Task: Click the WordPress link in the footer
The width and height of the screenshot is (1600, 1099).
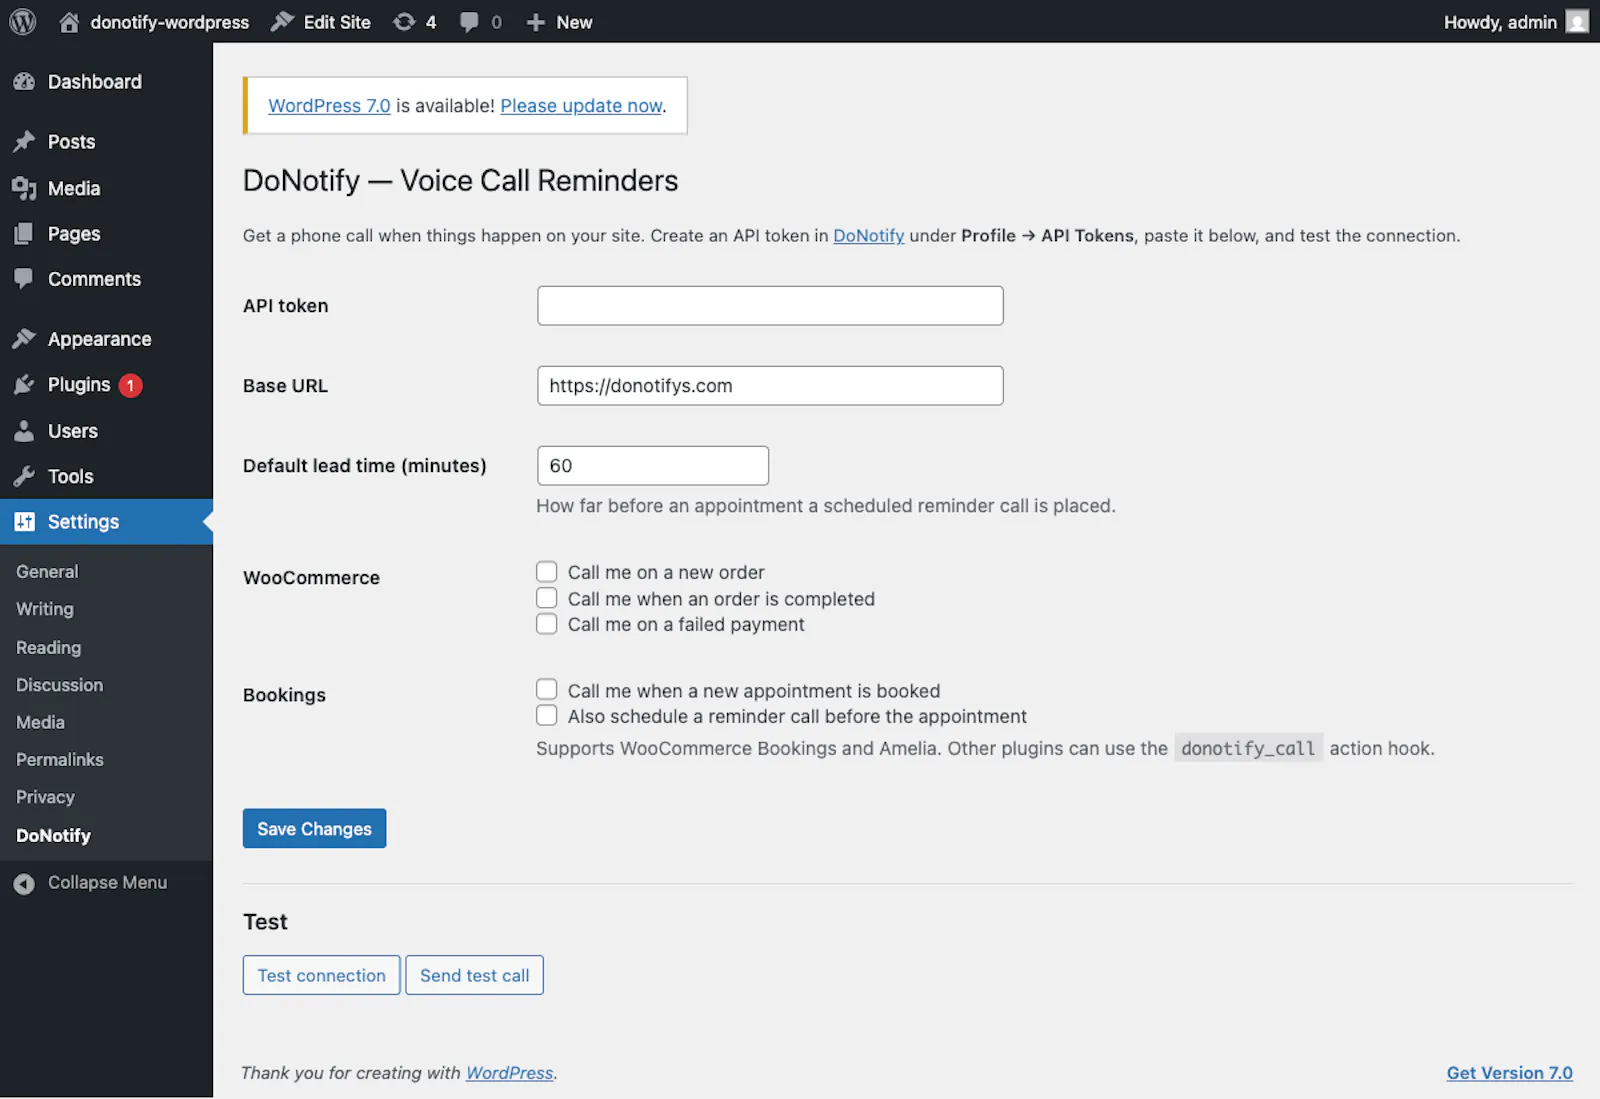Action: [x=509, y=1073]
